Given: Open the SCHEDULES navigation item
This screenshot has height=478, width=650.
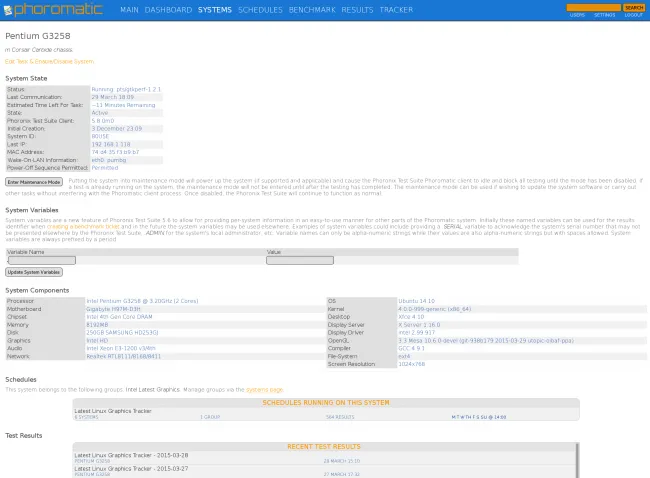Looking at the screenshot, I should point(260,10).
